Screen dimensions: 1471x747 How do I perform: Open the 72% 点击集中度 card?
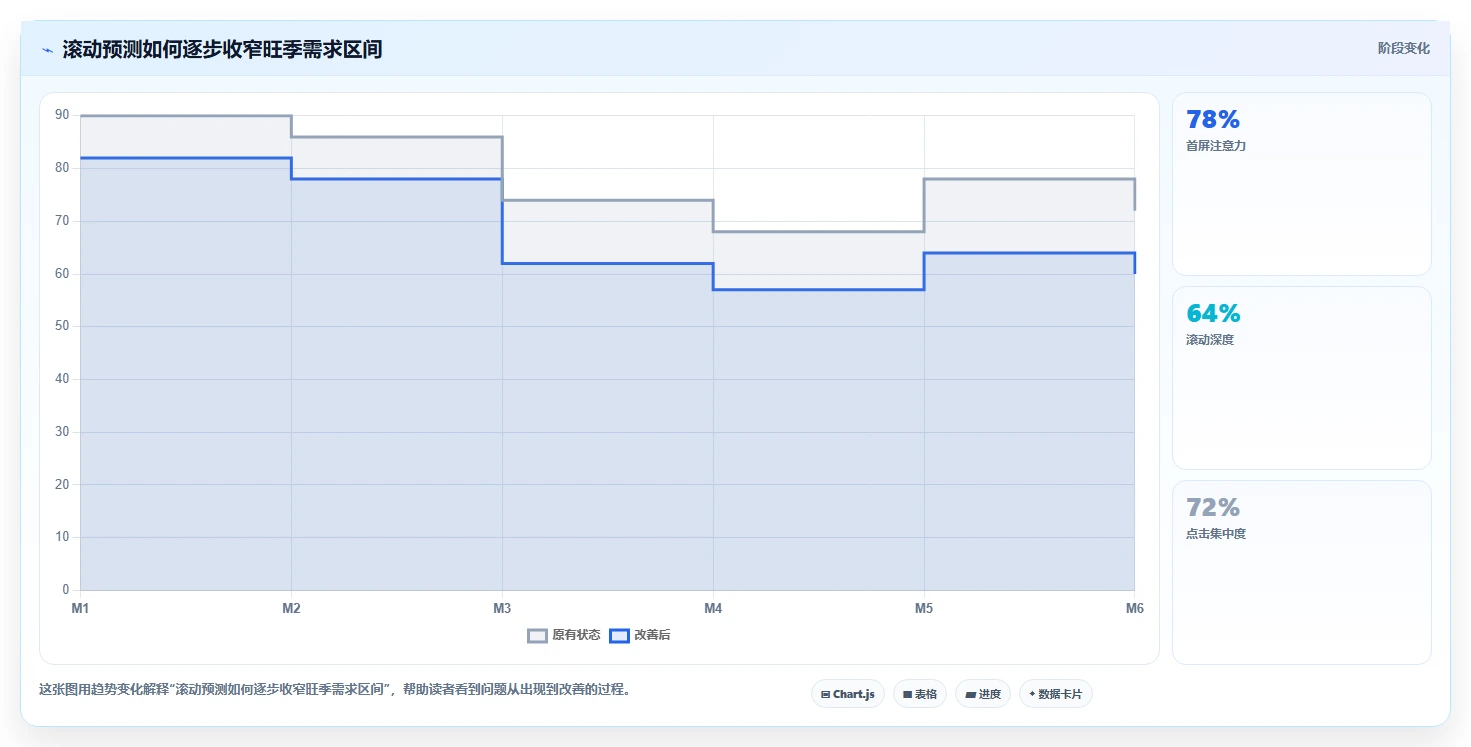[1301, 572]
